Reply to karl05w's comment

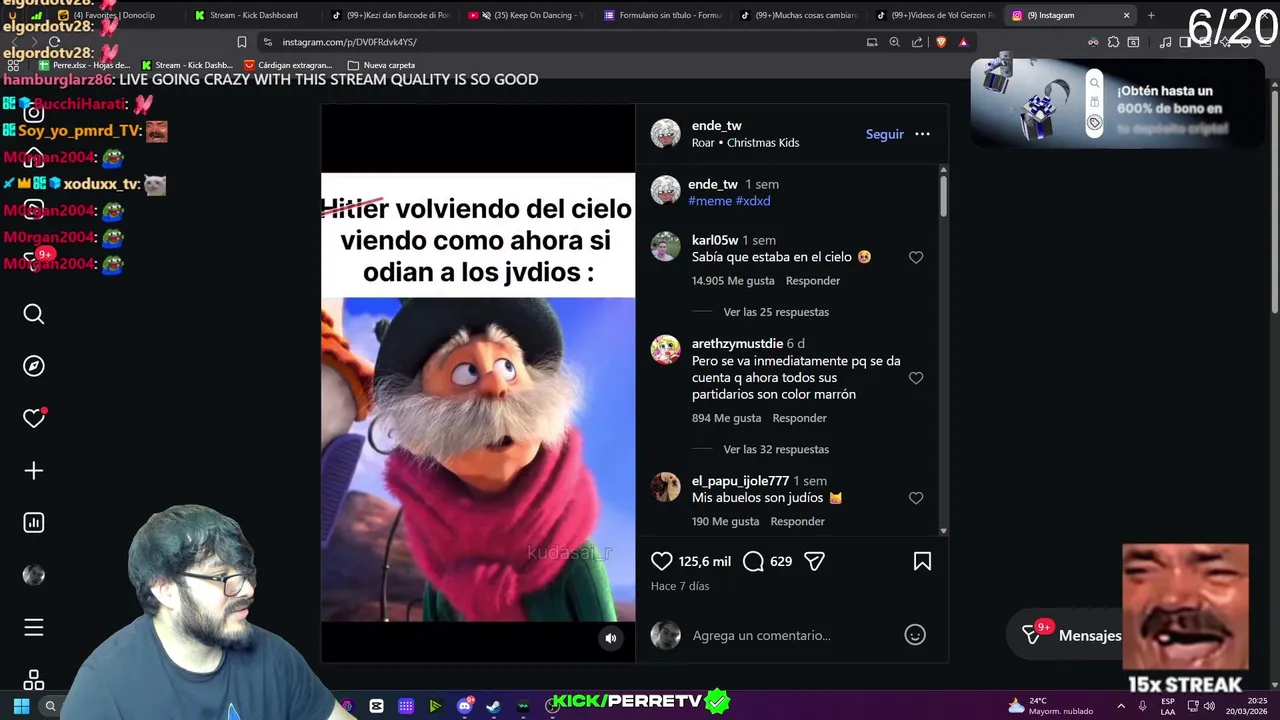[x=813, y=281]
